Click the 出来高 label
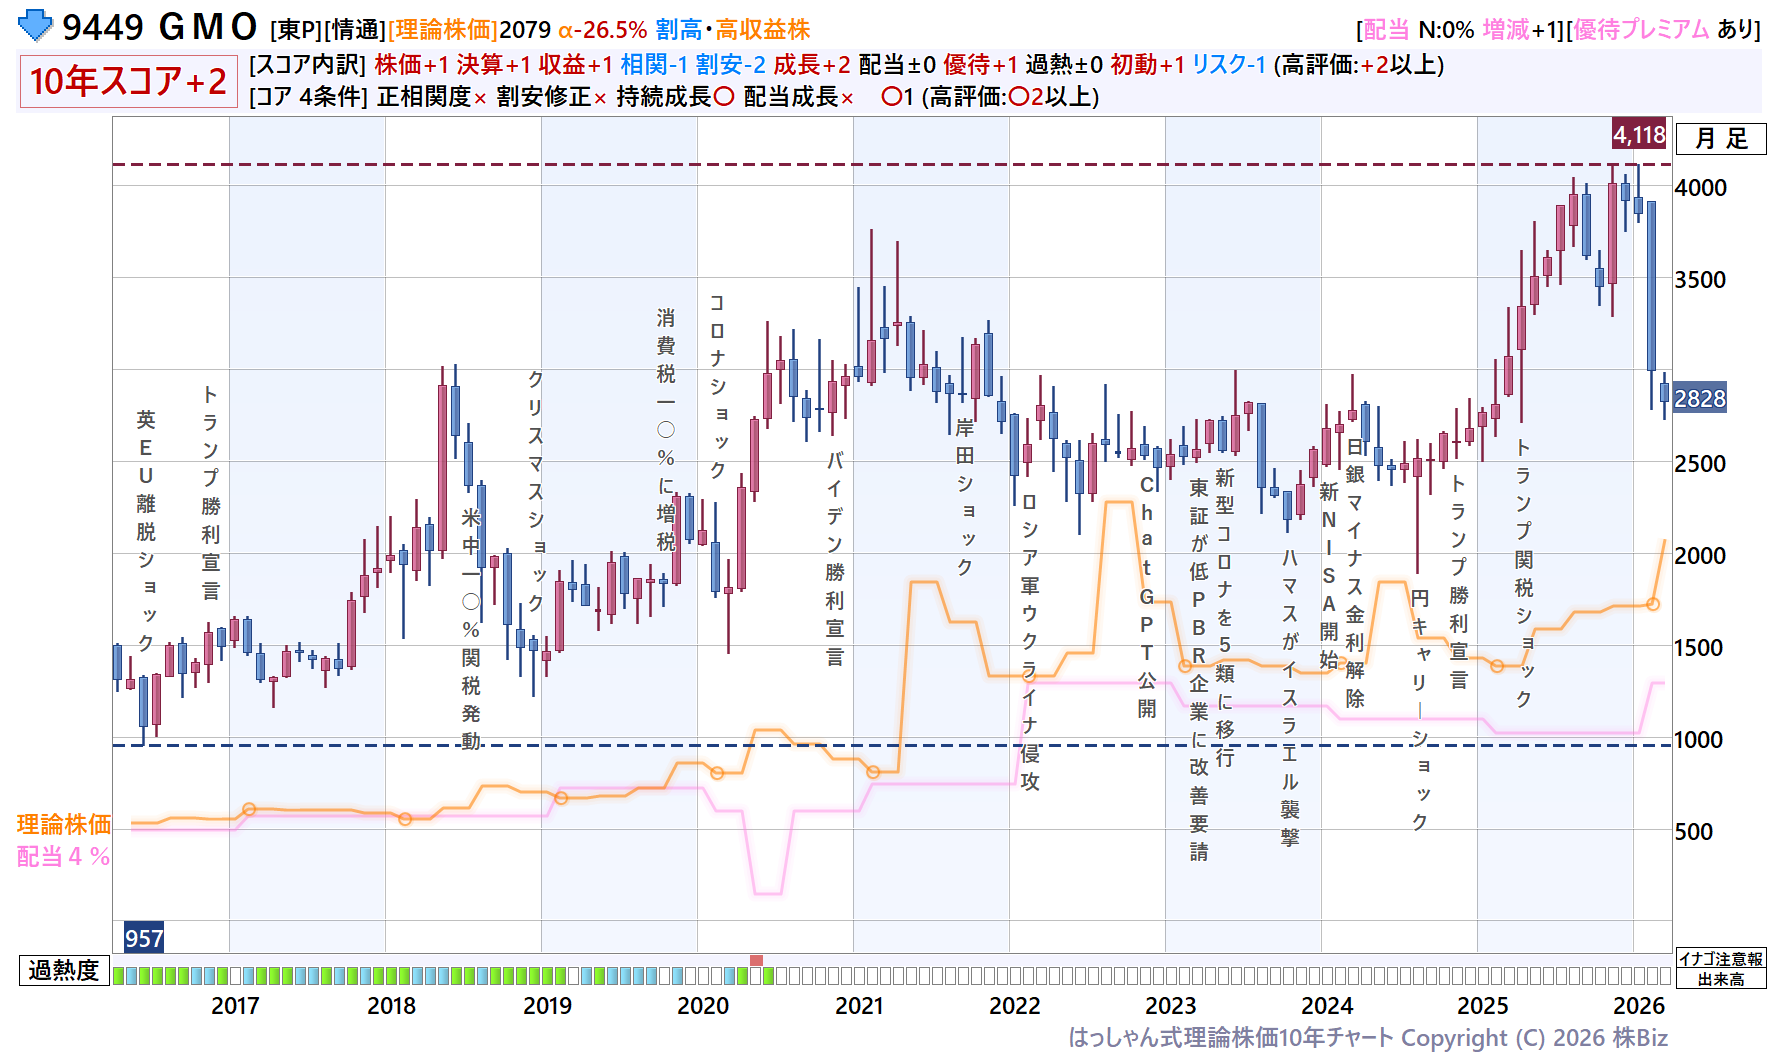Image resolution: width=1780 pixels, height=1054 pixels. (x=1720, y=979)
